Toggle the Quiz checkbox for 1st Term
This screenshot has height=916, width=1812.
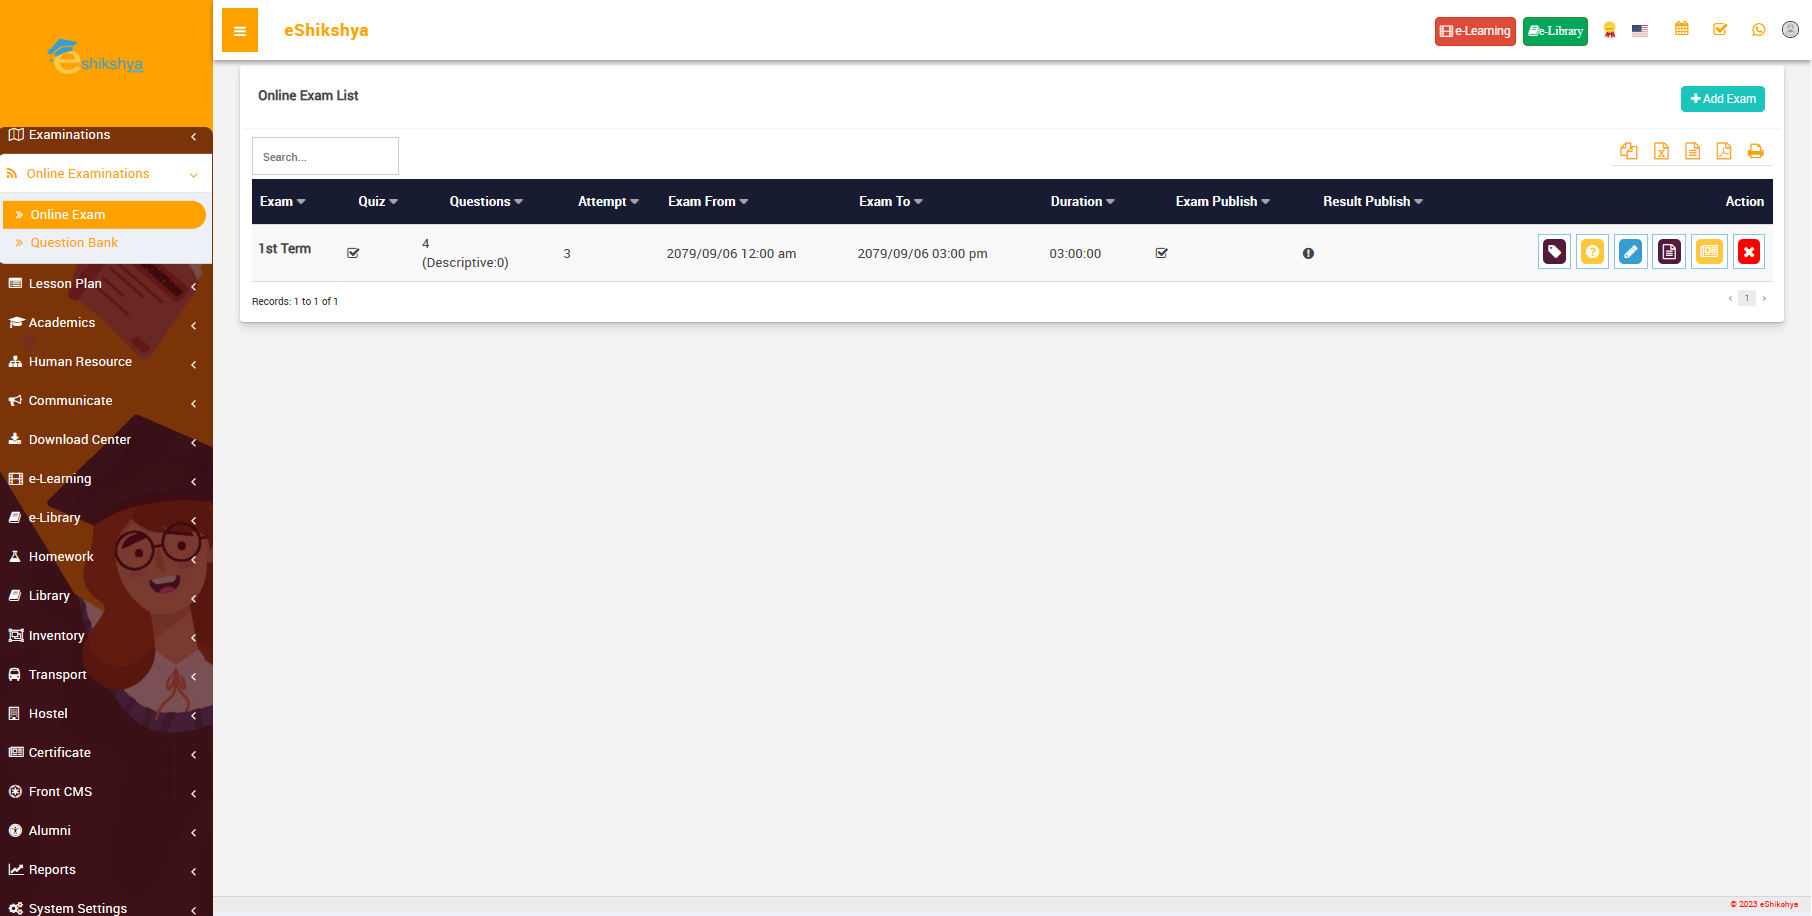353,253
